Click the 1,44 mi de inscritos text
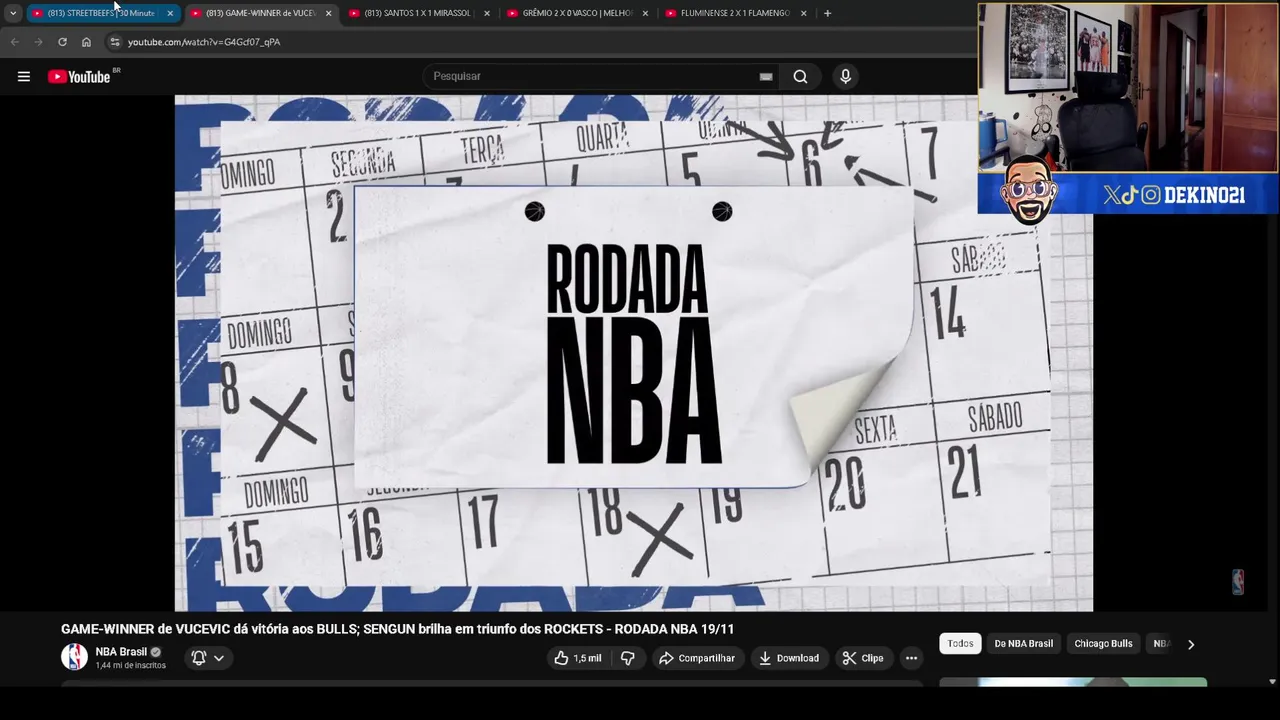This screenshot has width=1280, height=720. point(130,665)
